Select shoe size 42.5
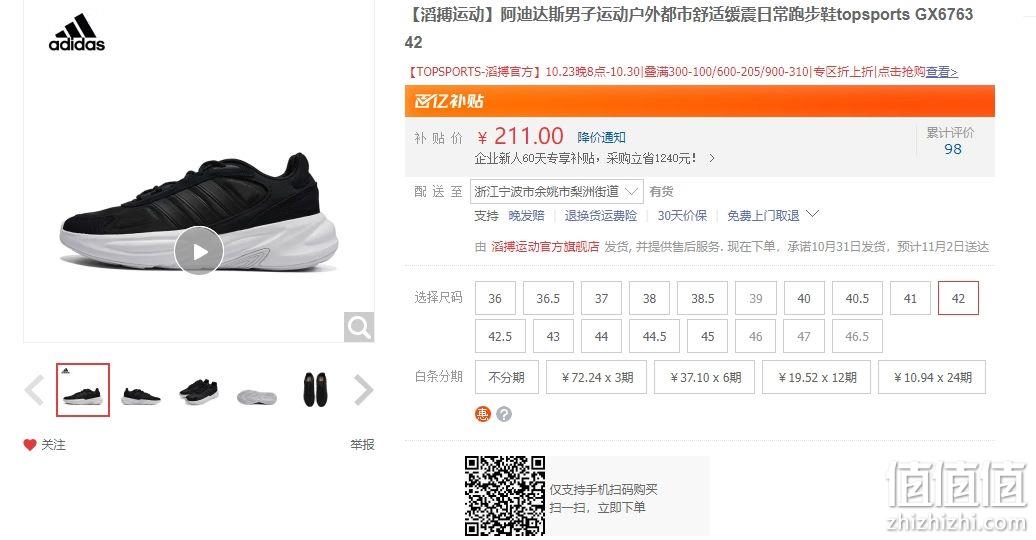Image resolution: width=1036 pixels, height=540 pixels. pos(500,336)
